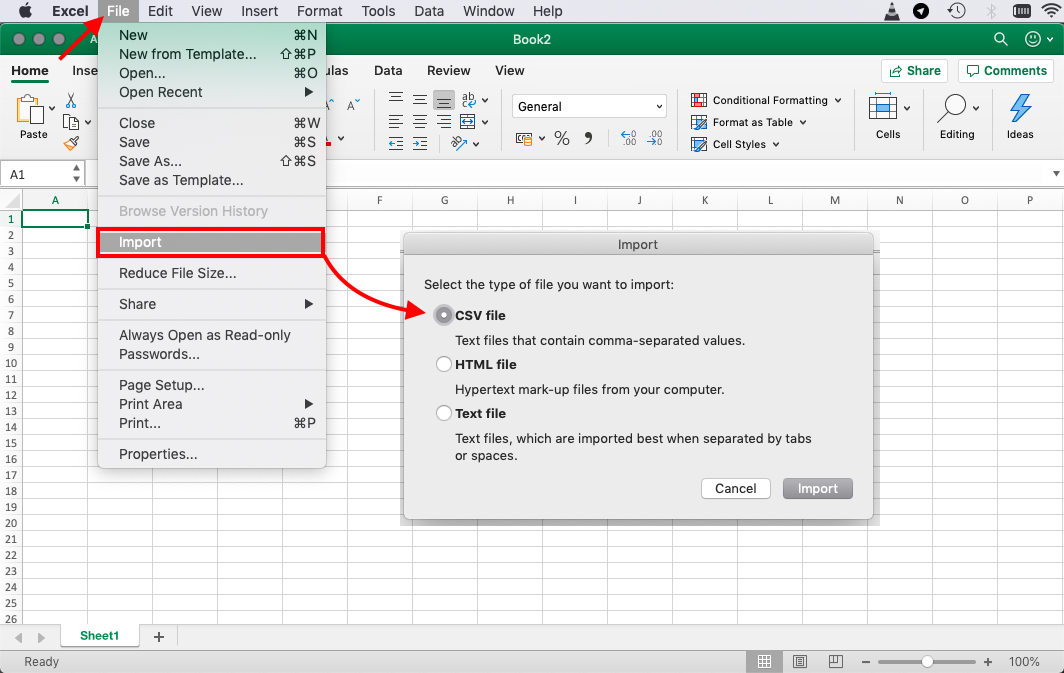This screenshot has height=673, width=1064.
Task: Select the CSV file radio option
Action: tap(444, 316)
